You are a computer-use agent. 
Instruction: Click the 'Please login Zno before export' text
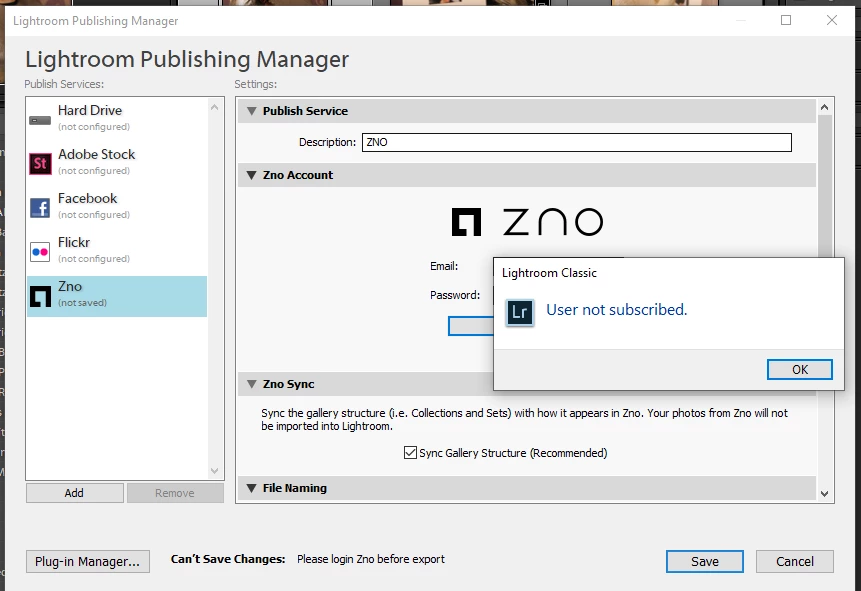(371, 559)
